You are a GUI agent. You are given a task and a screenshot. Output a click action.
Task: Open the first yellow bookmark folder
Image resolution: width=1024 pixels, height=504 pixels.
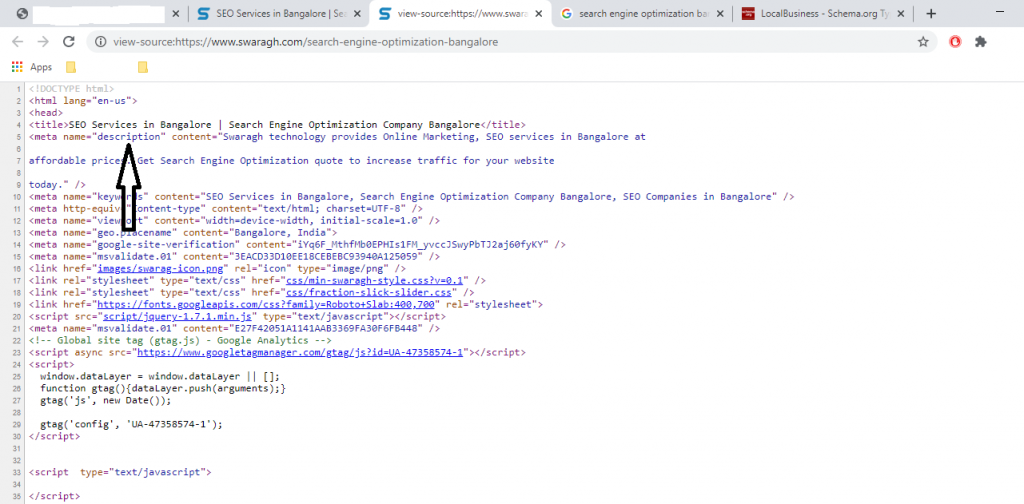pyautogui.click(x=71, y=67)
